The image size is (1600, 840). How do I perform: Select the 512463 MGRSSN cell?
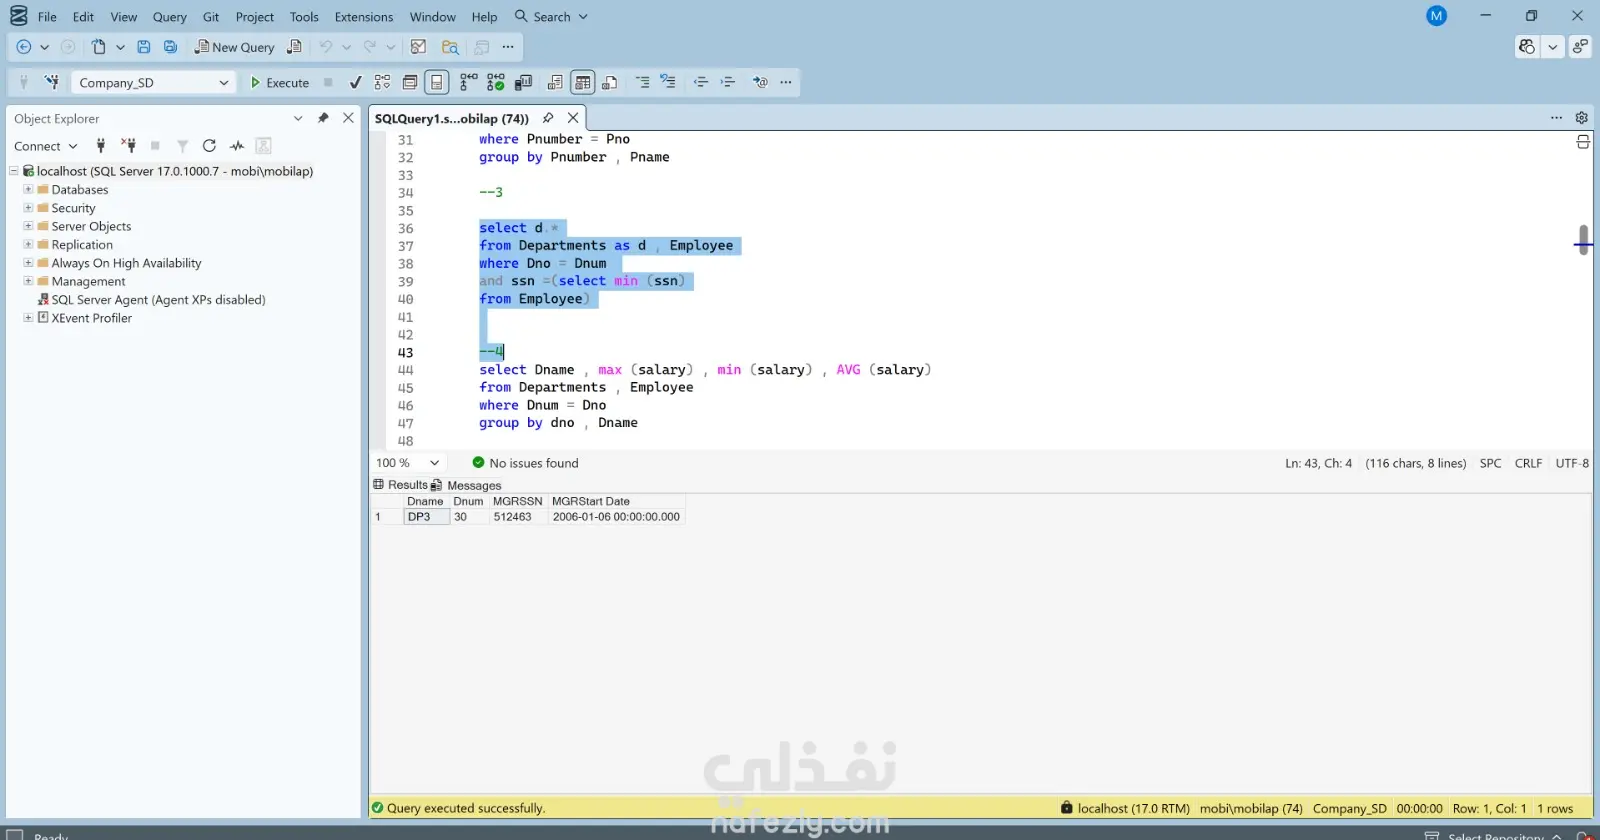[x=512, y=517]
